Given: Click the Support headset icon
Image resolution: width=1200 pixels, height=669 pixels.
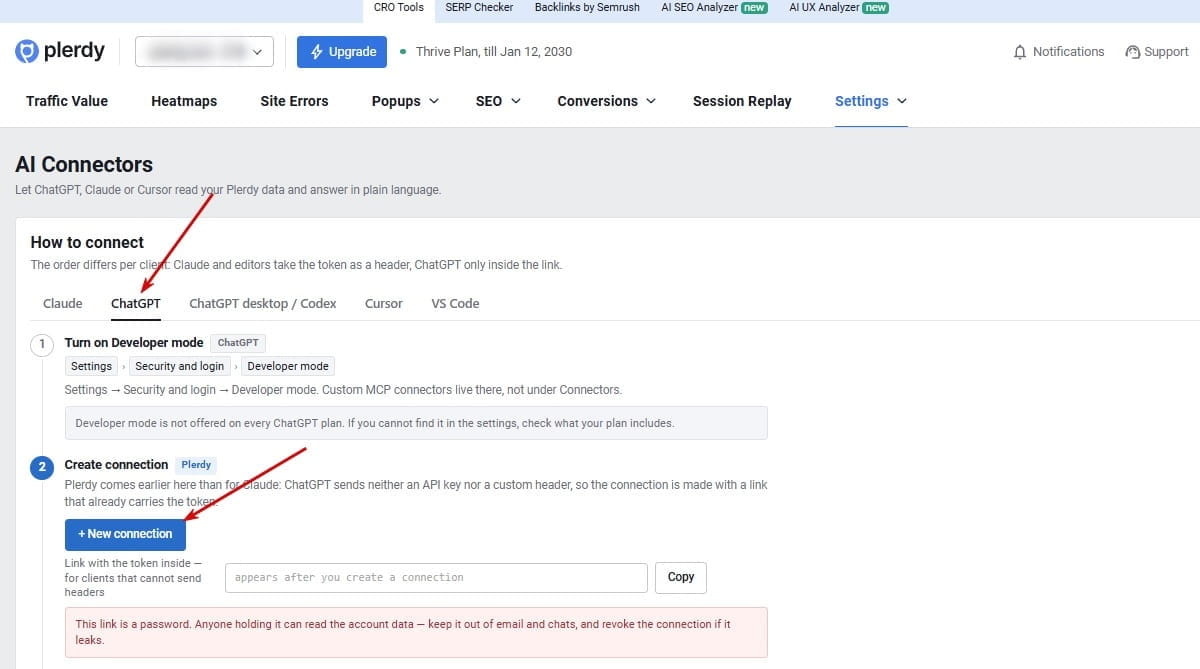Looking at the screenshot, I should pyautogui.click(x=1133, y=52).
